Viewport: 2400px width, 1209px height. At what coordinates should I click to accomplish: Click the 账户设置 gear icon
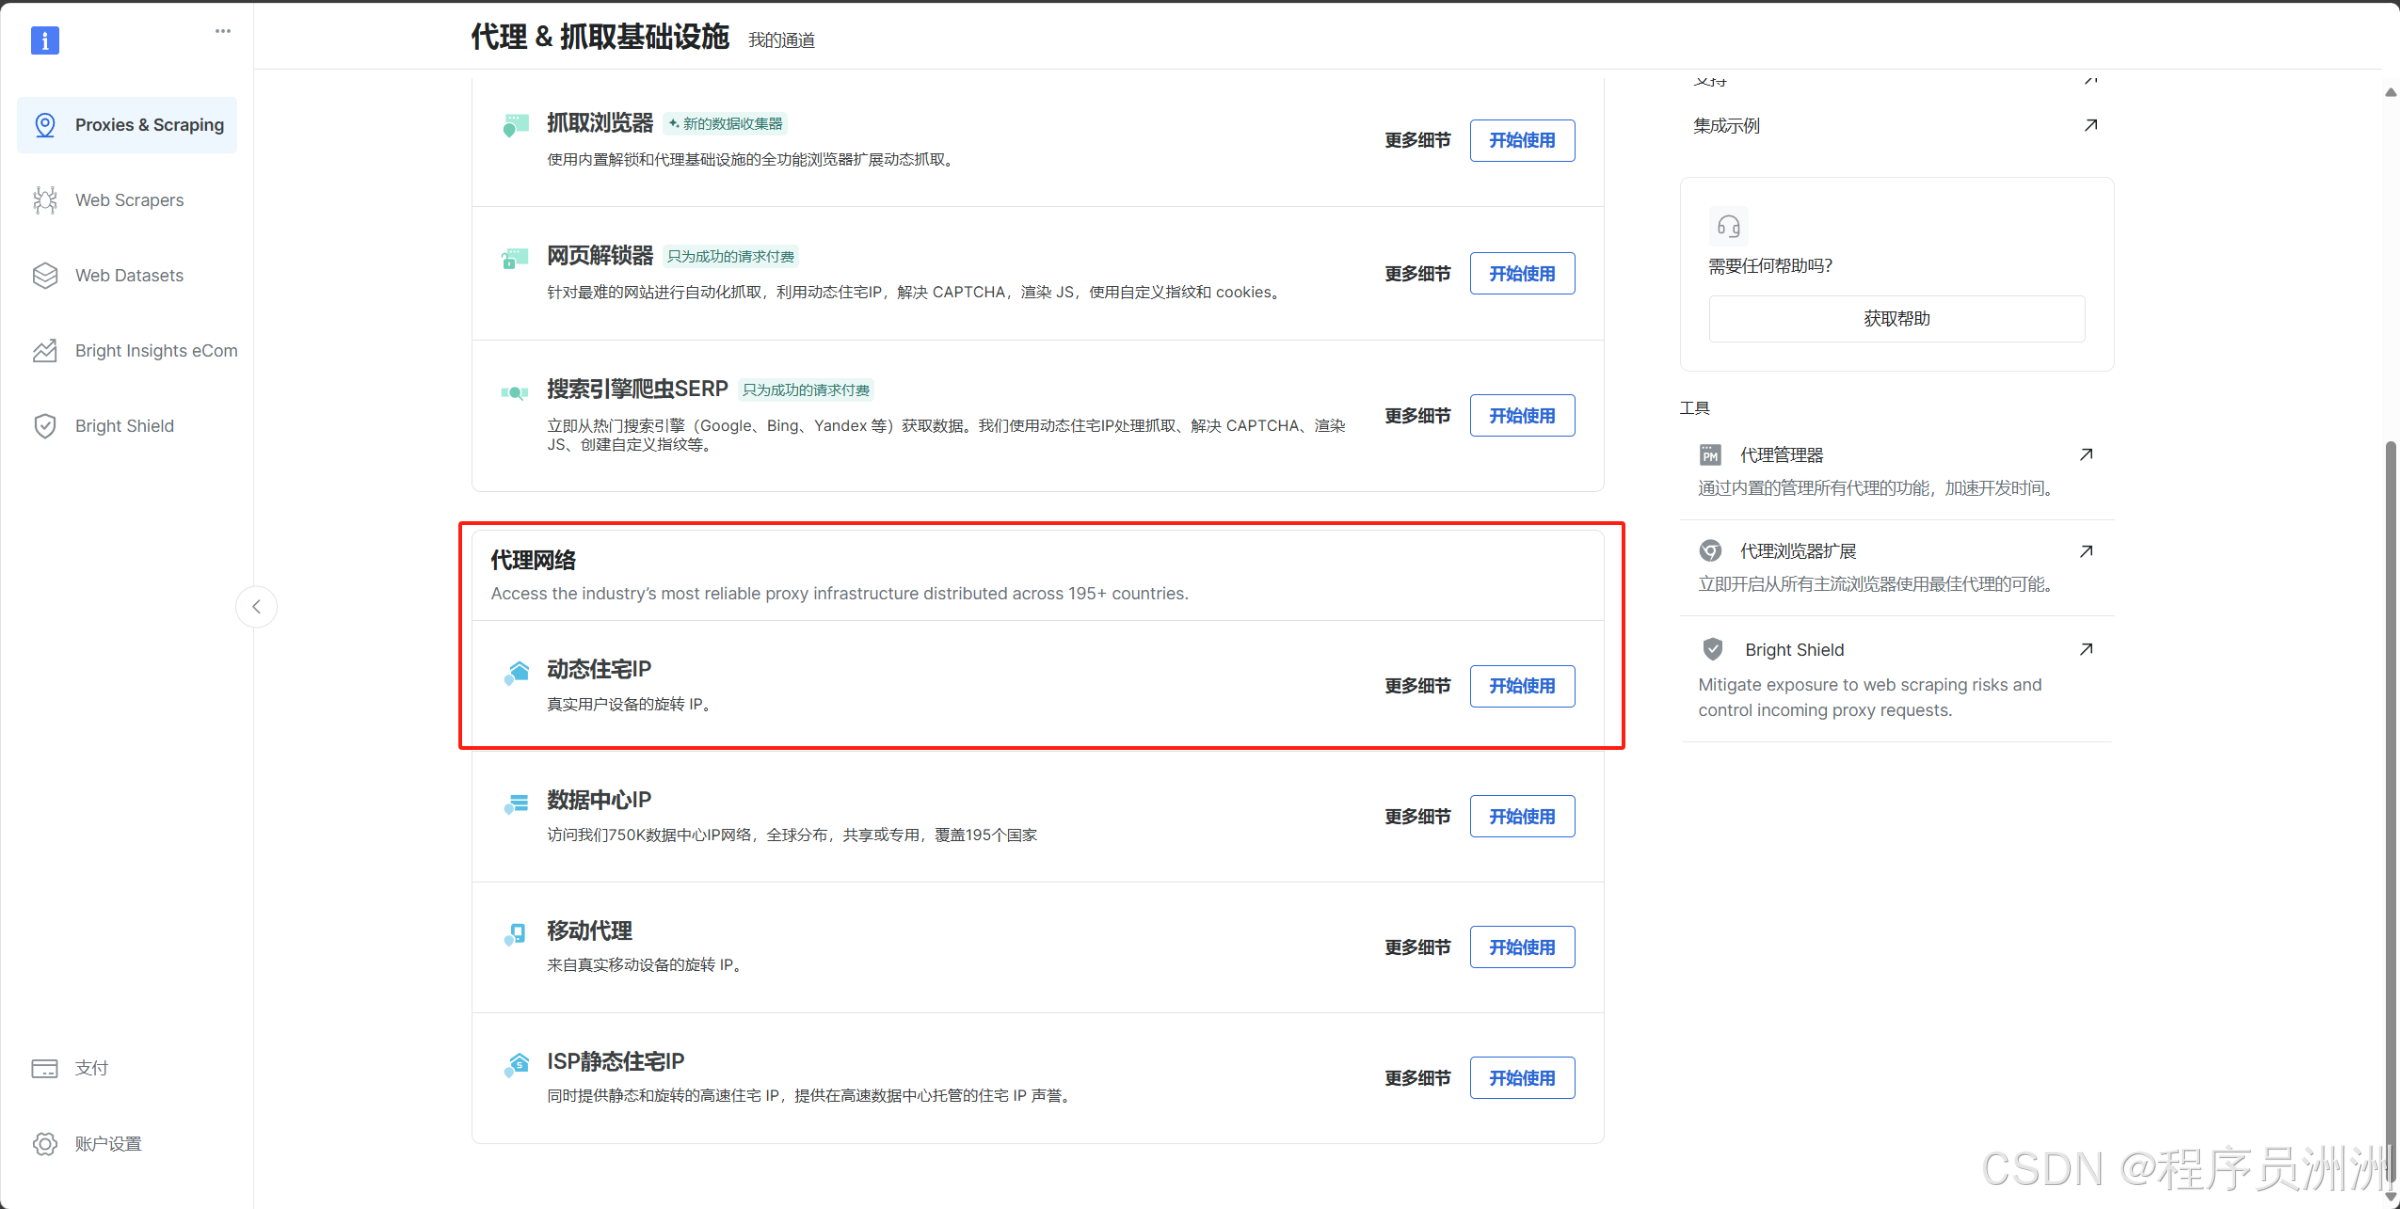click(x=45, y=1144)
